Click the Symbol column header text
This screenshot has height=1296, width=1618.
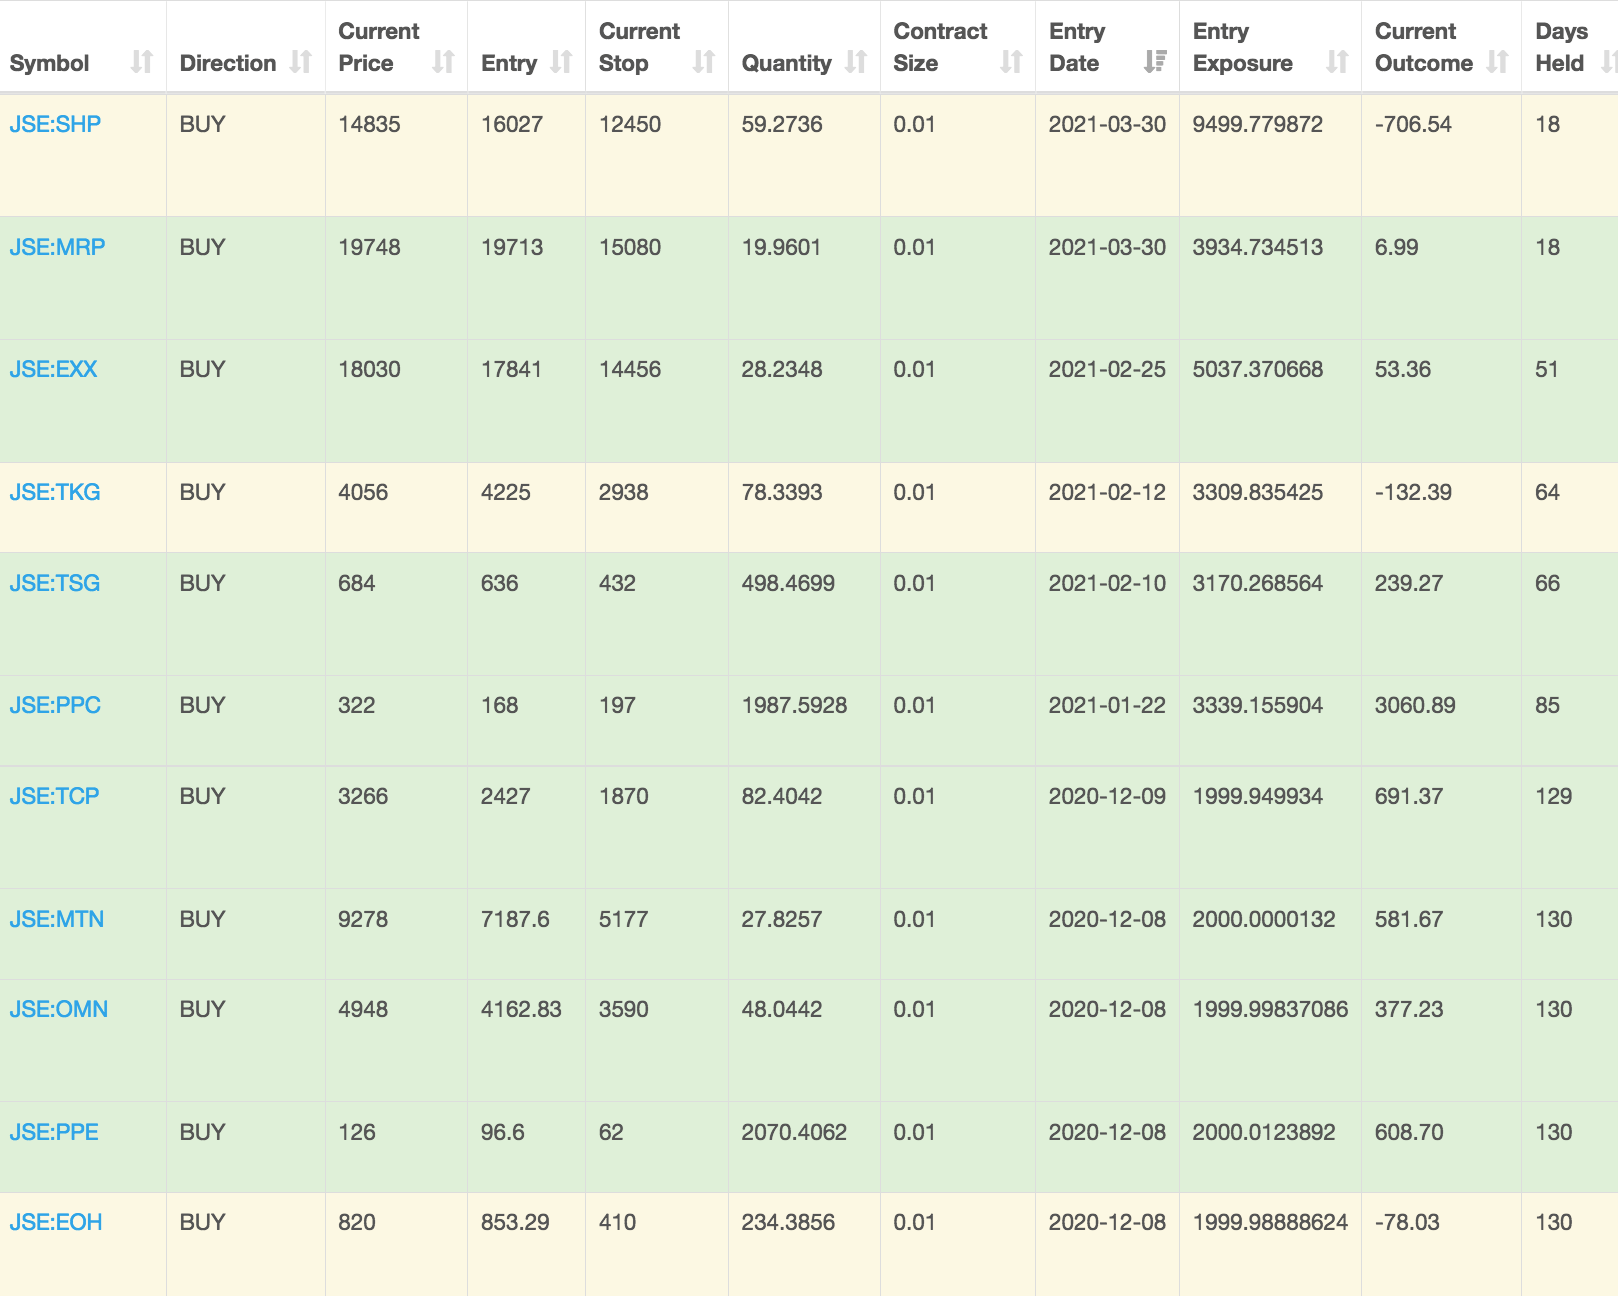pos(49,63)
